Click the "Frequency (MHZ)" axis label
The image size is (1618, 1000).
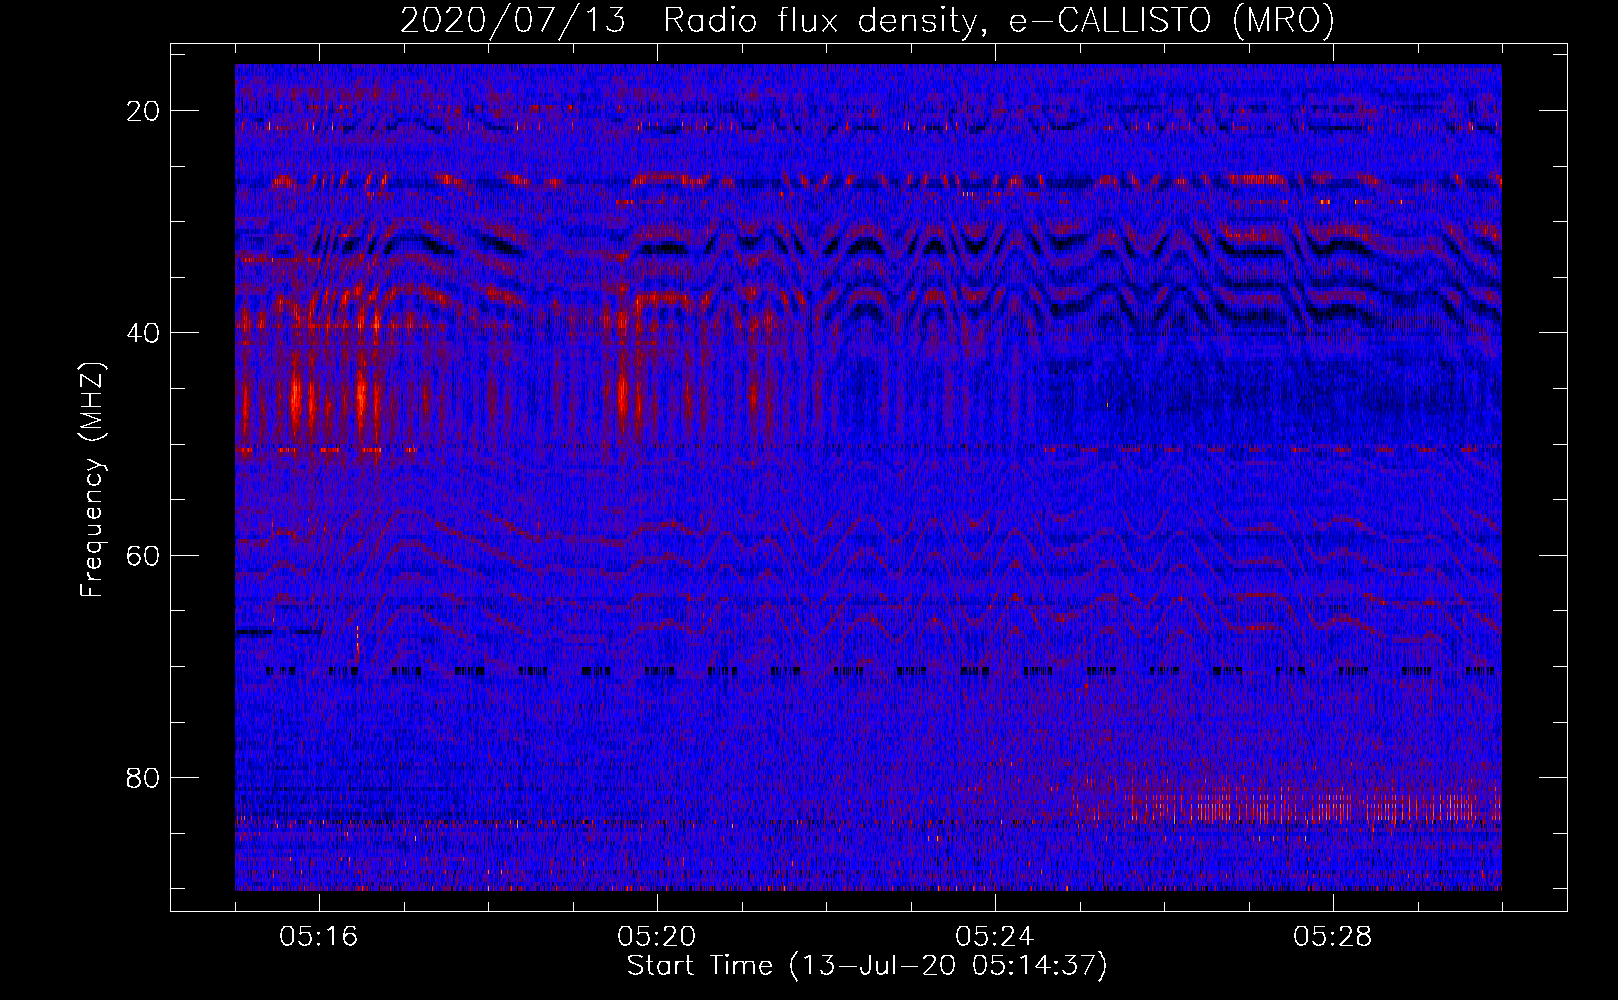(x=92, y=480)
